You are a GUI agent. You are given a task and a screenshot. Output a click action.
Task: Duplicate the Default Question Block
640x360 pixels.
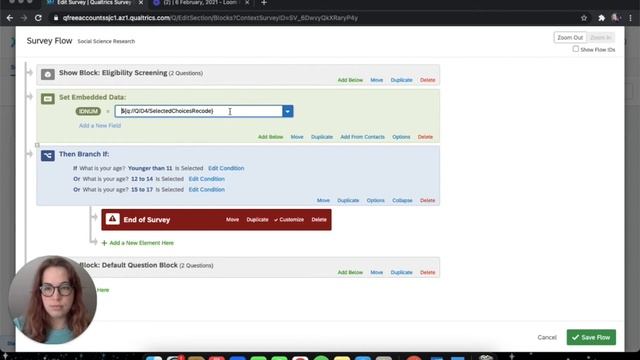[402, 272]
